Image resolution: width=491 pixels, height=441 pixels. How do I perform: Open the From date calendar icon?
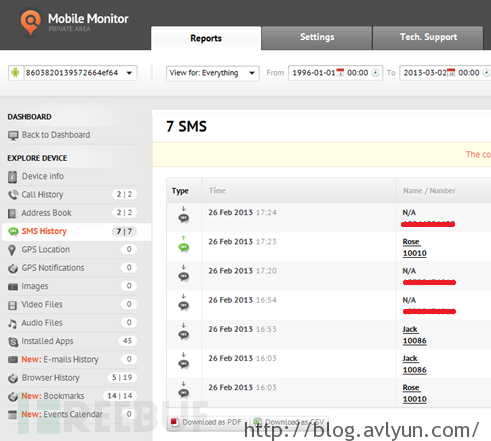pos(340,72)
